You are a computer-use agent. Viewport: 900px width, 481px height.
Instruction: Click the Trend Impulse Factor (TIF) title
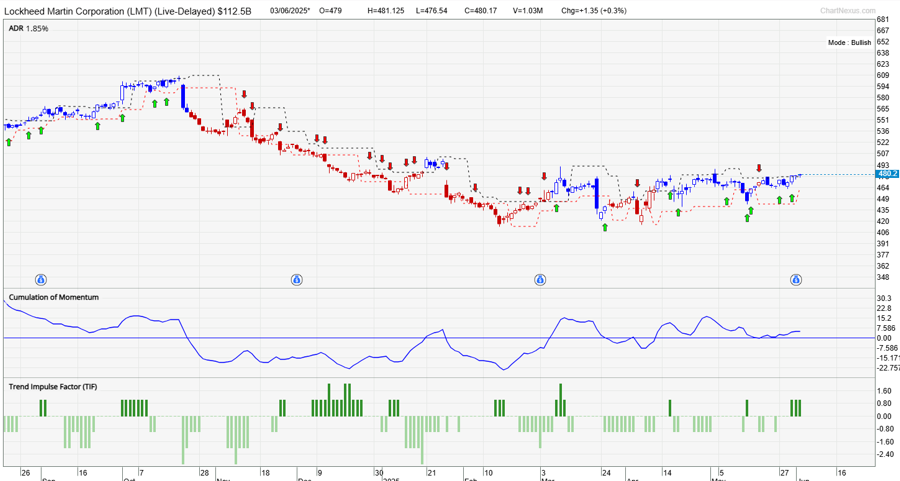point(53,387)
